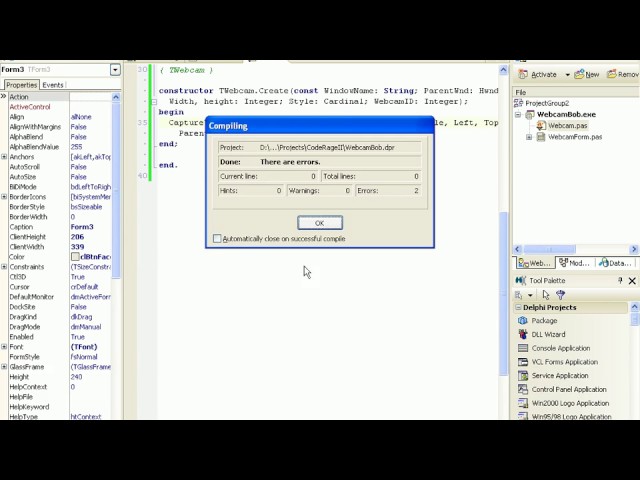Choose Console Application in Tool Palette
640x480 pixels.
coord(560,348)
